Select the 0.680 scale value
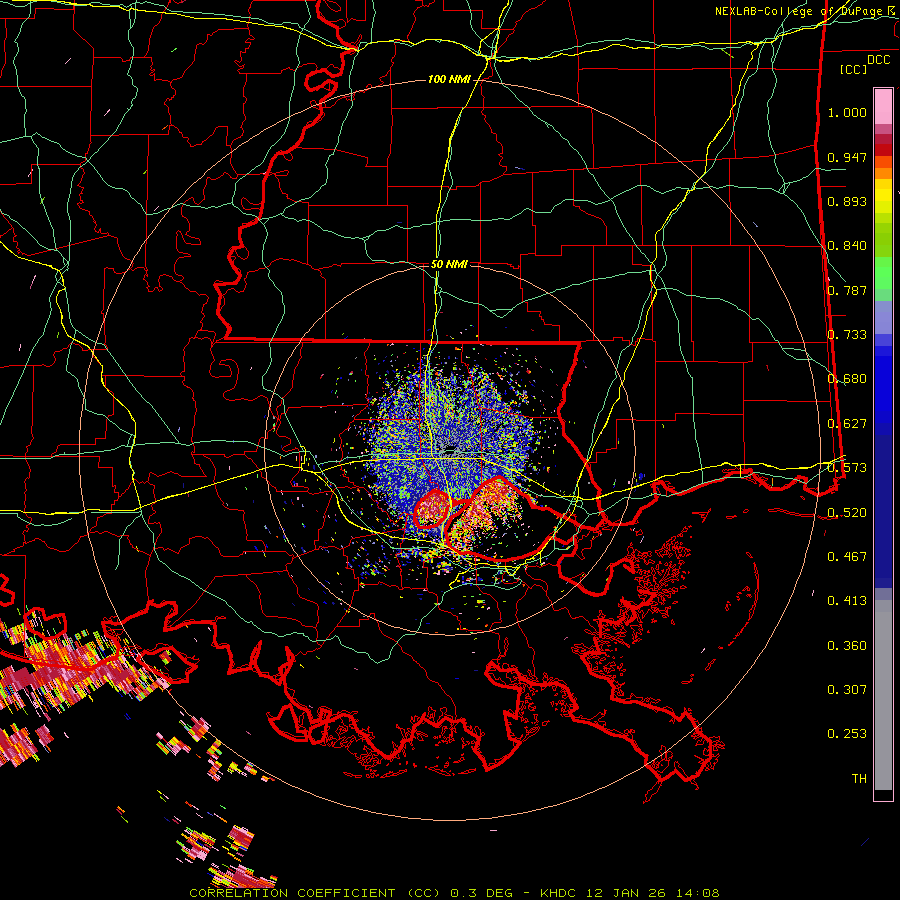 pyautogui.click(x=847, y=379)
